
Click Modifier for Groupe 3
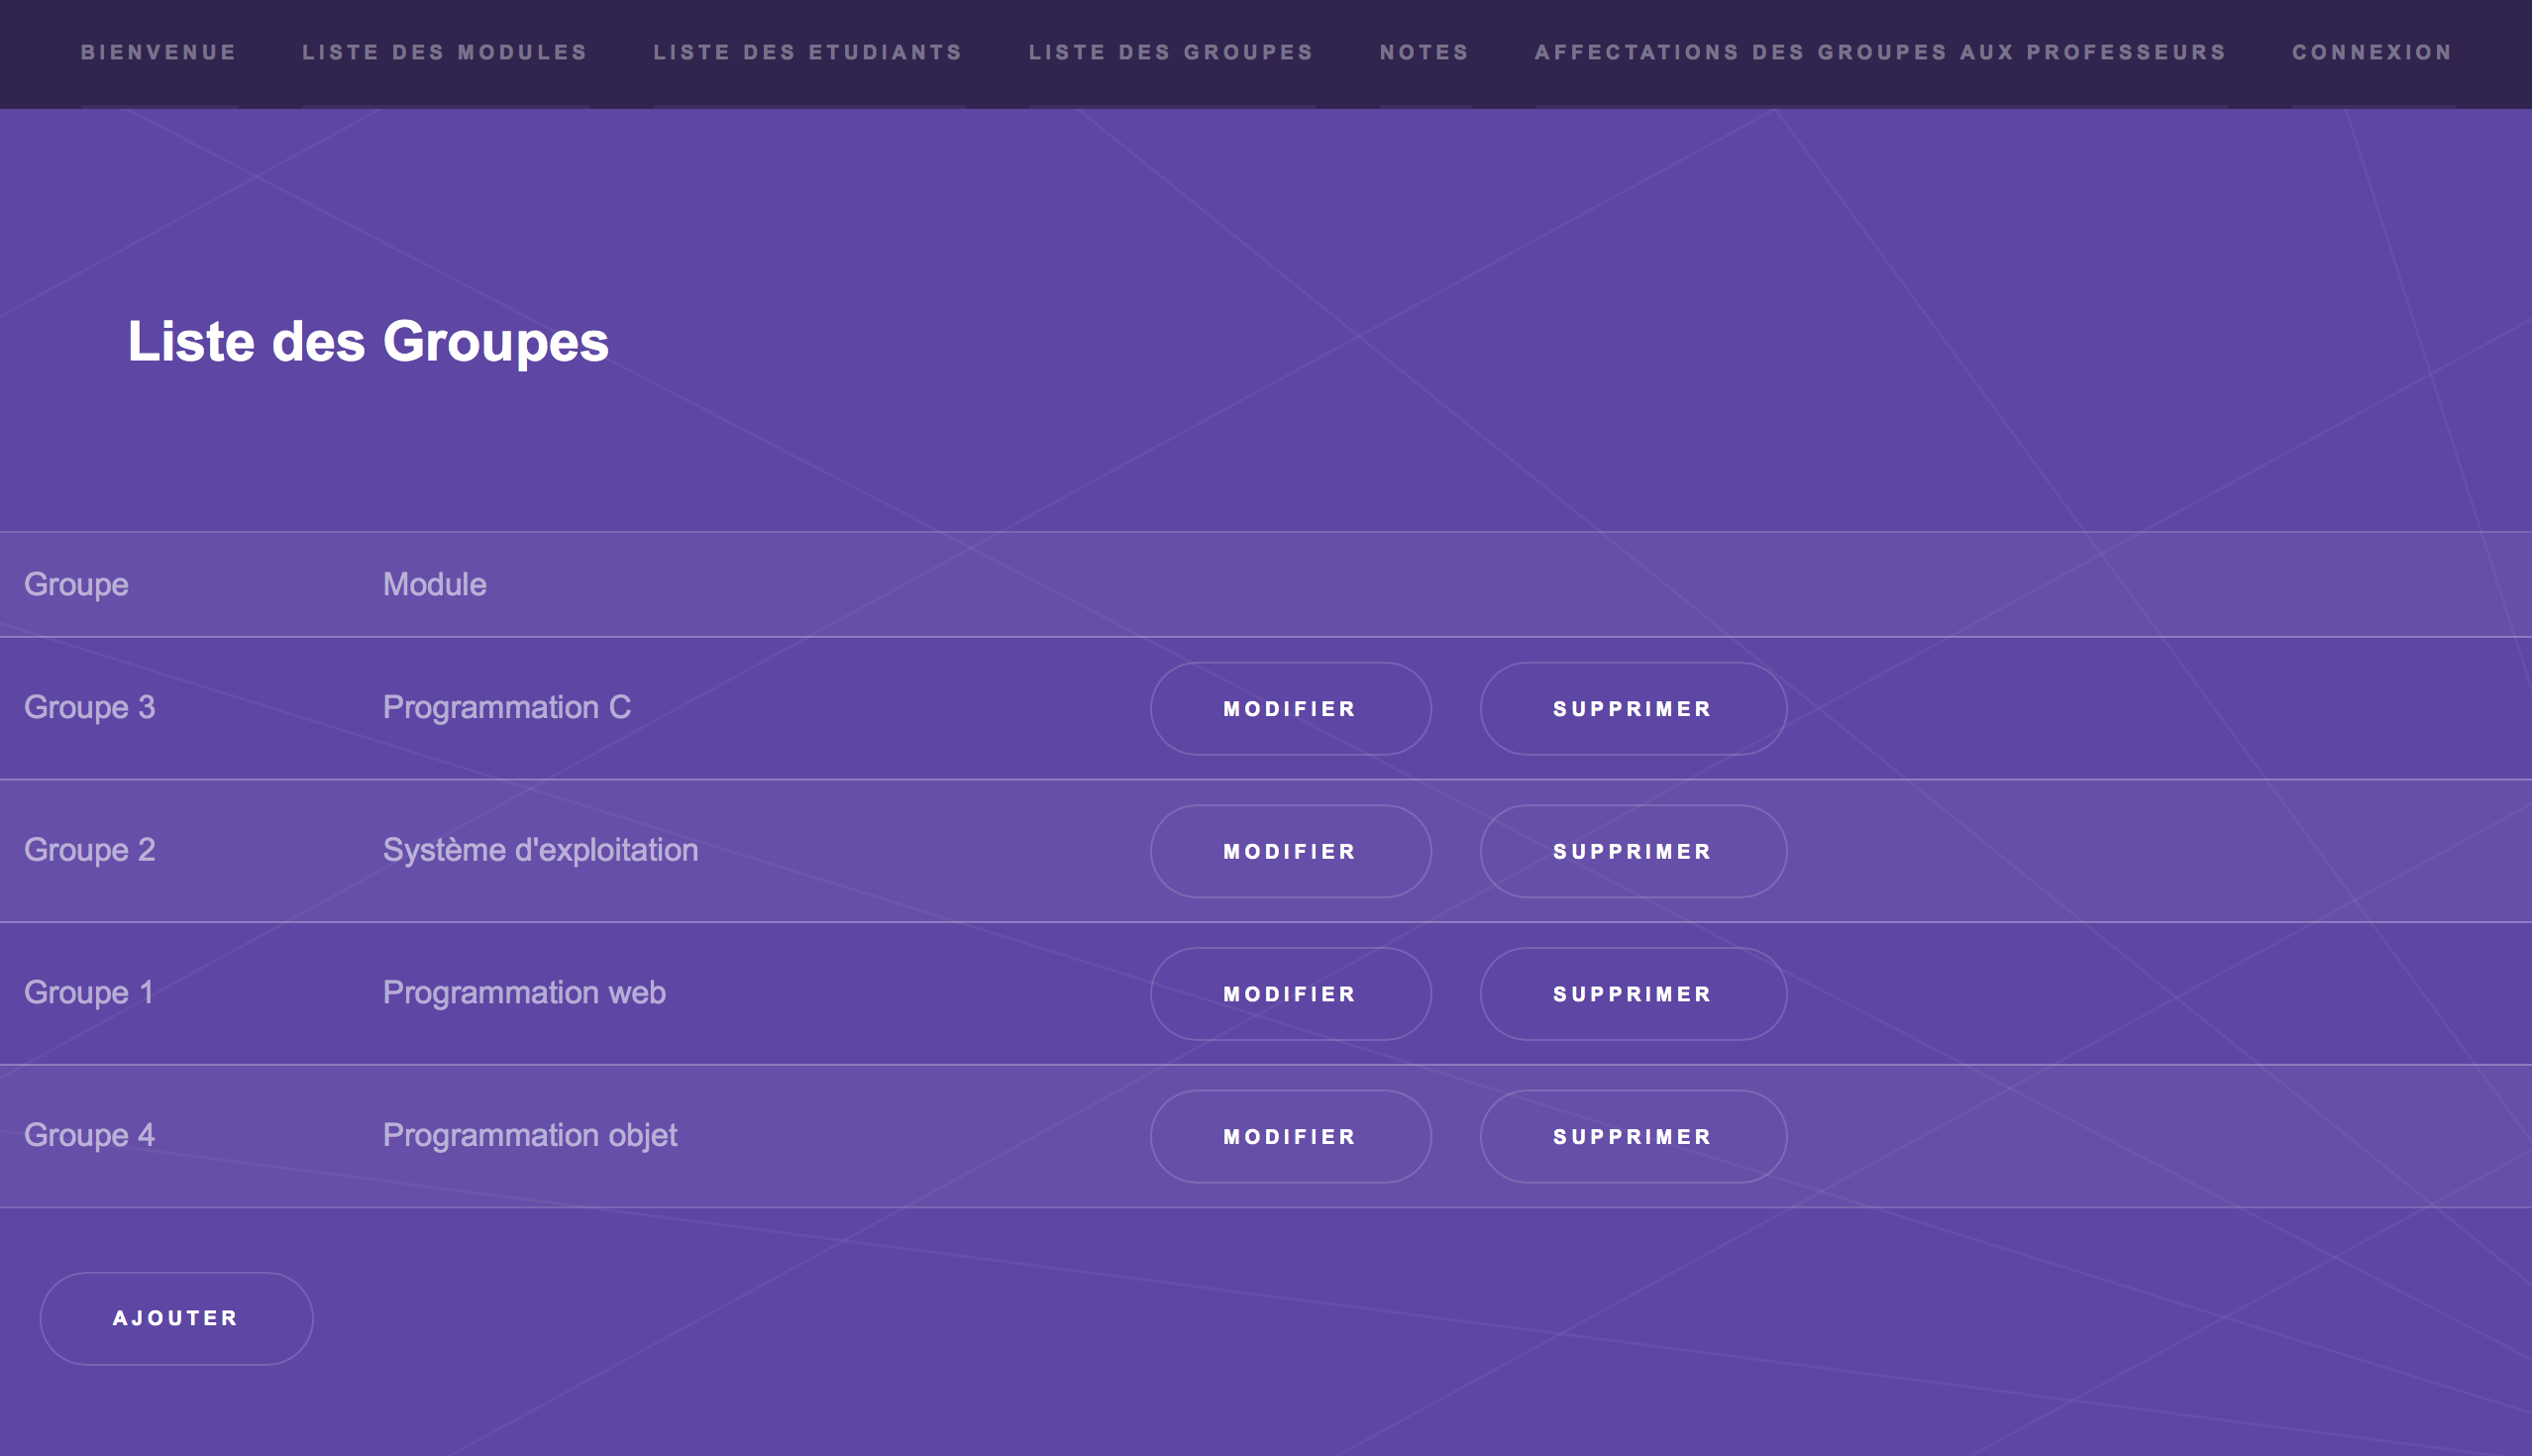[x=1290, y=708]
